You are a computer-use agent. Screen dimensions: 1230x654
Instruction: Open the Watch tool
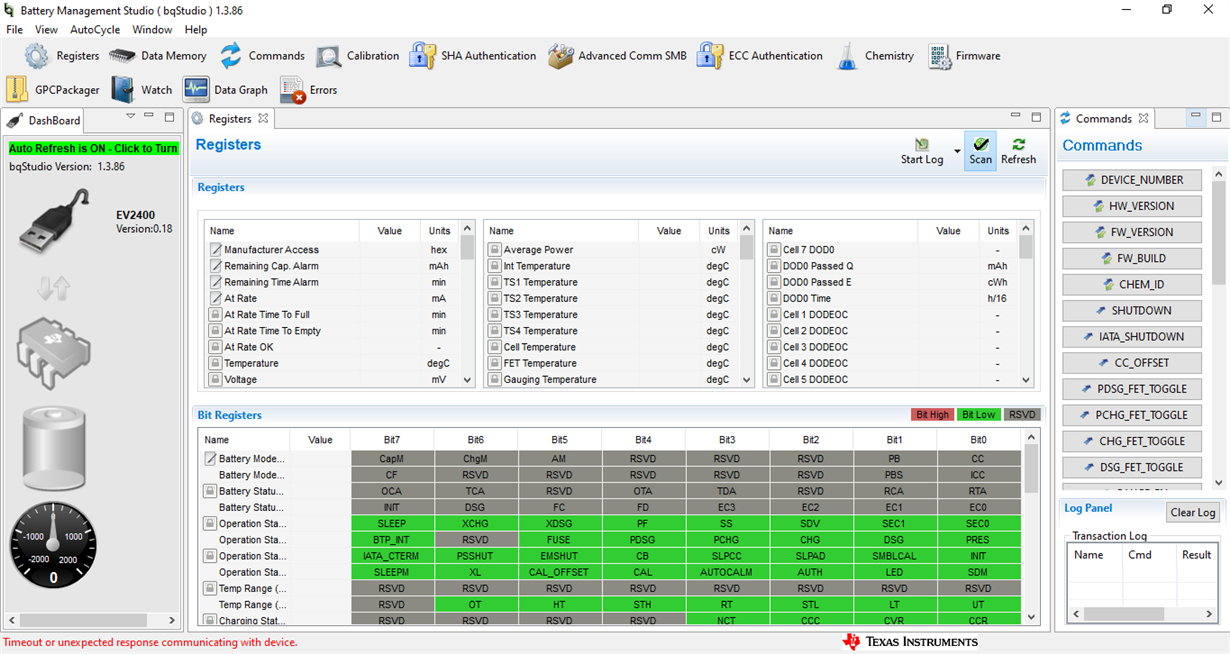(x=142, y=90)
